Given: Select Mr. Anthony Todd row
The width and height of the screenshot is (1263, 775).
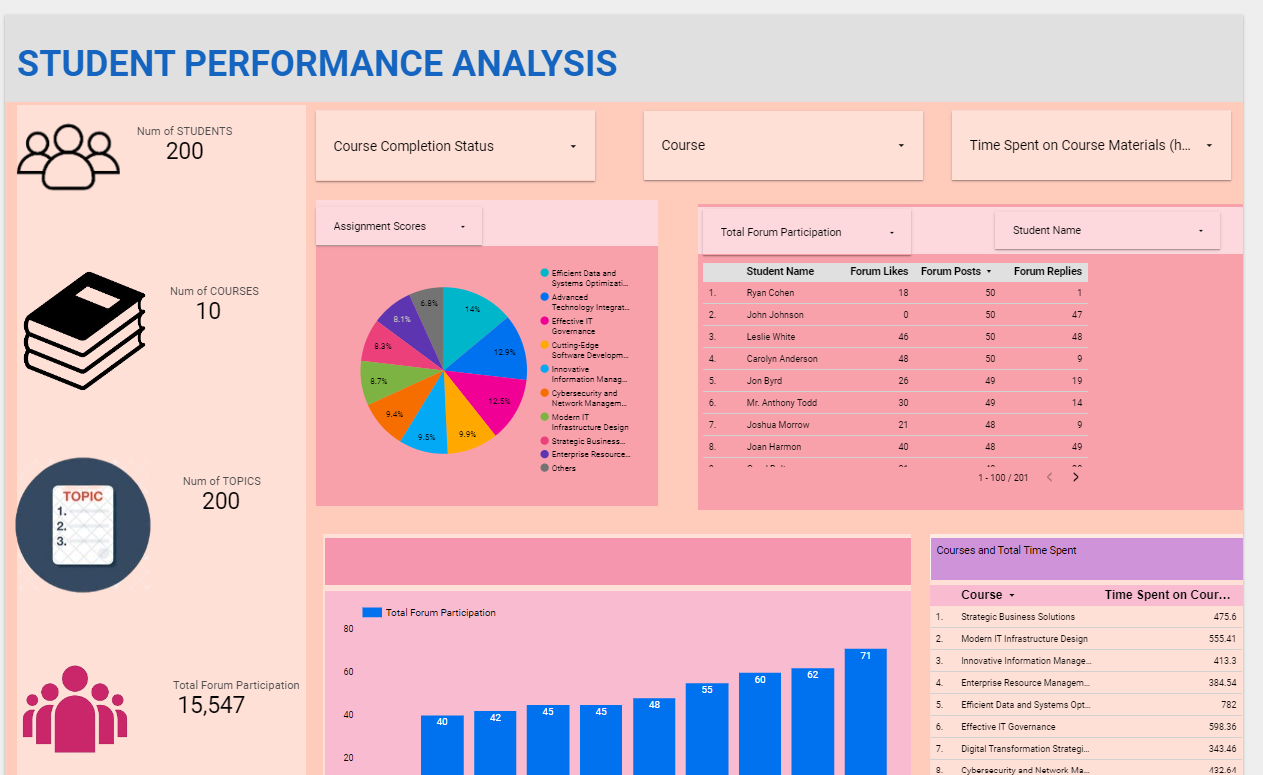Looking at the screenshot, I should click(x=895, y=403).
